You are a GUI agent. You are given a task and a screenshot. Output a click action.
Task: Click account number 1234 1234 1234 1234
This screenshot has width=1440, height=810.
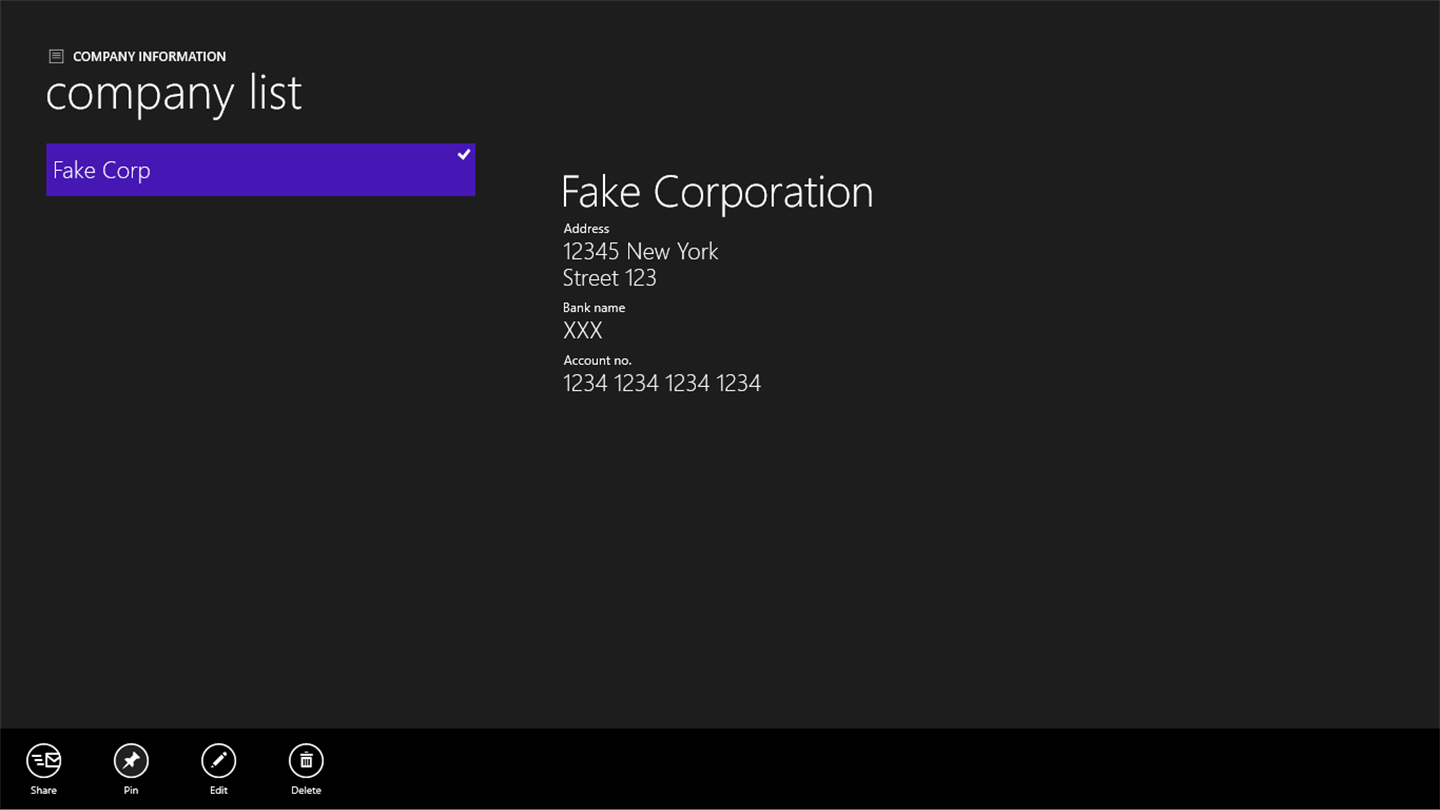point(661,383)
